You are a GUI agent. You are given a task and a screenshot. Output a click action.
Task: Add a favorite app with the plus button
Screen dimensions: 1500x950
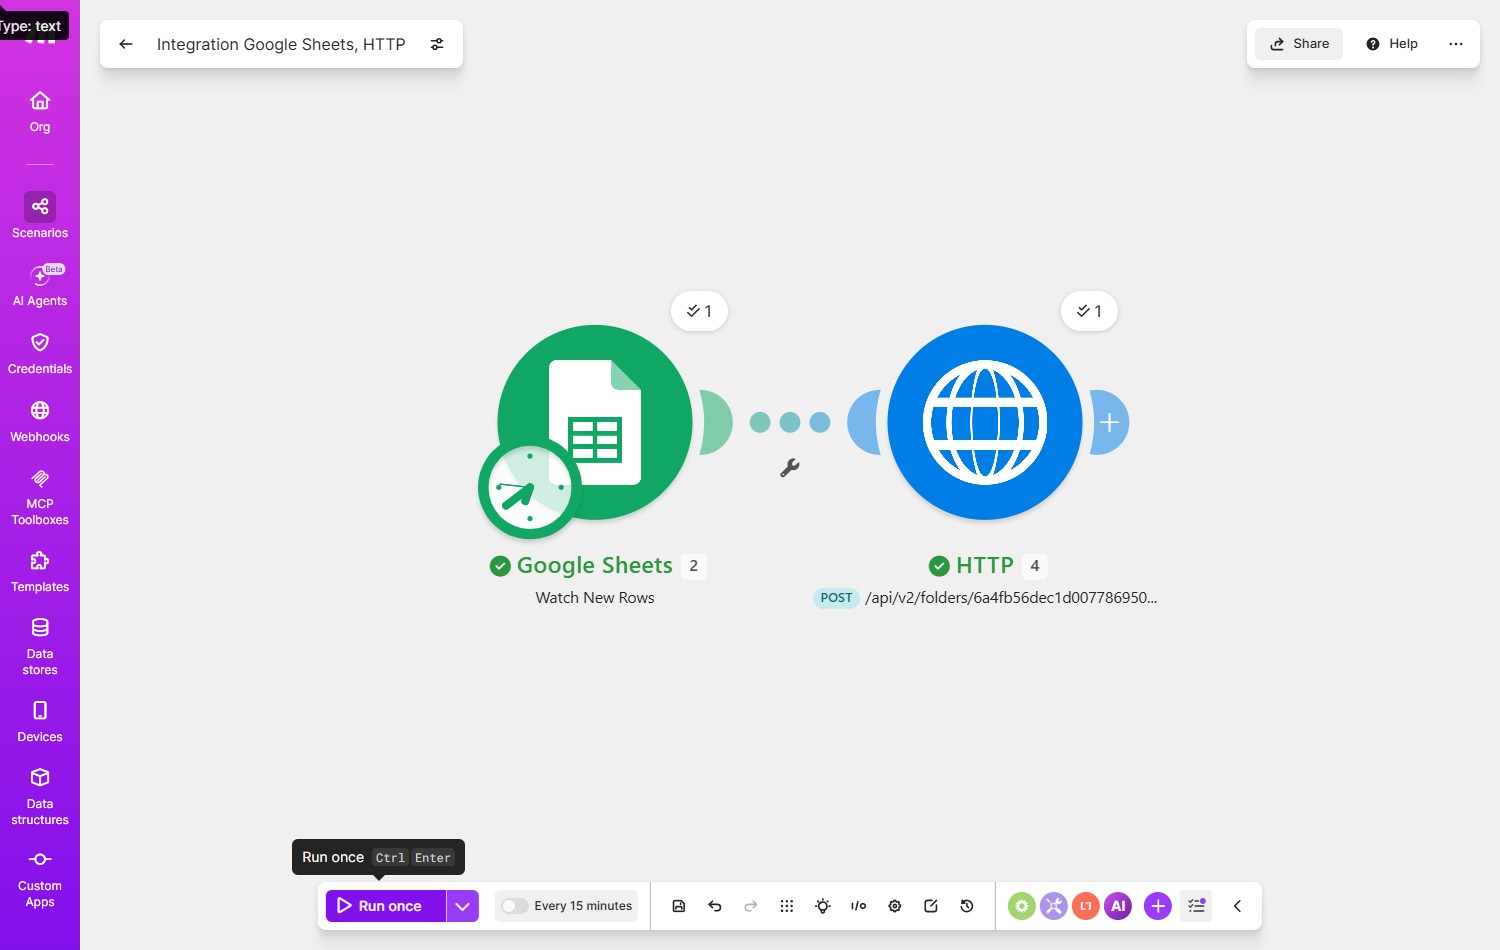tap(1158, 906)
